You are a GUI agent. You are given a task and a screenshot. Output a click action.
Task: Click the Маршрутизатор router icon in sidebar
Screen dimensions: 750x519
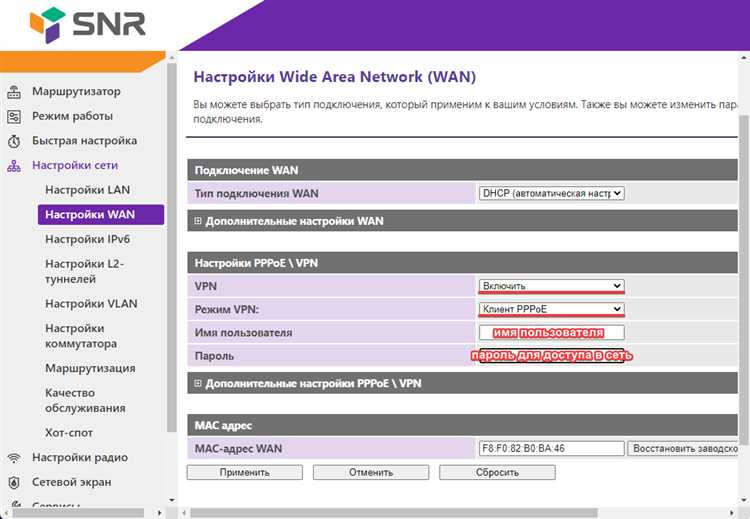(14, 92)
